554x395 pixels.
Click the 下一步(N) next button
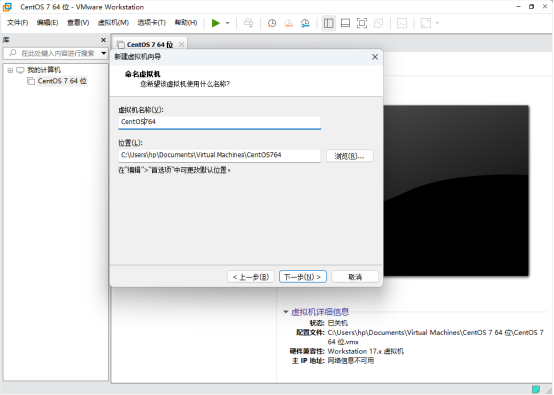point(303,277)
